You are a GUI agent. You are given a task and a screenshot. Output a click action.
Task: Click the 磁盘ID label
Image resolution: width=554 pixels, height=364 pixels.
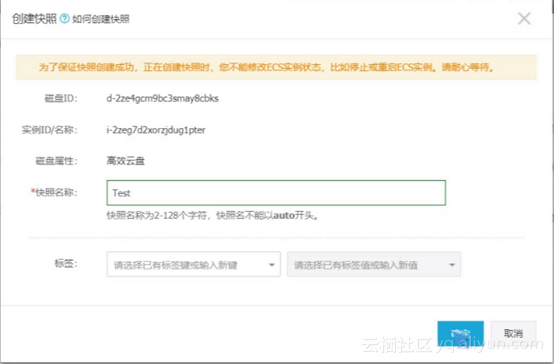click(x=61, y=98)
